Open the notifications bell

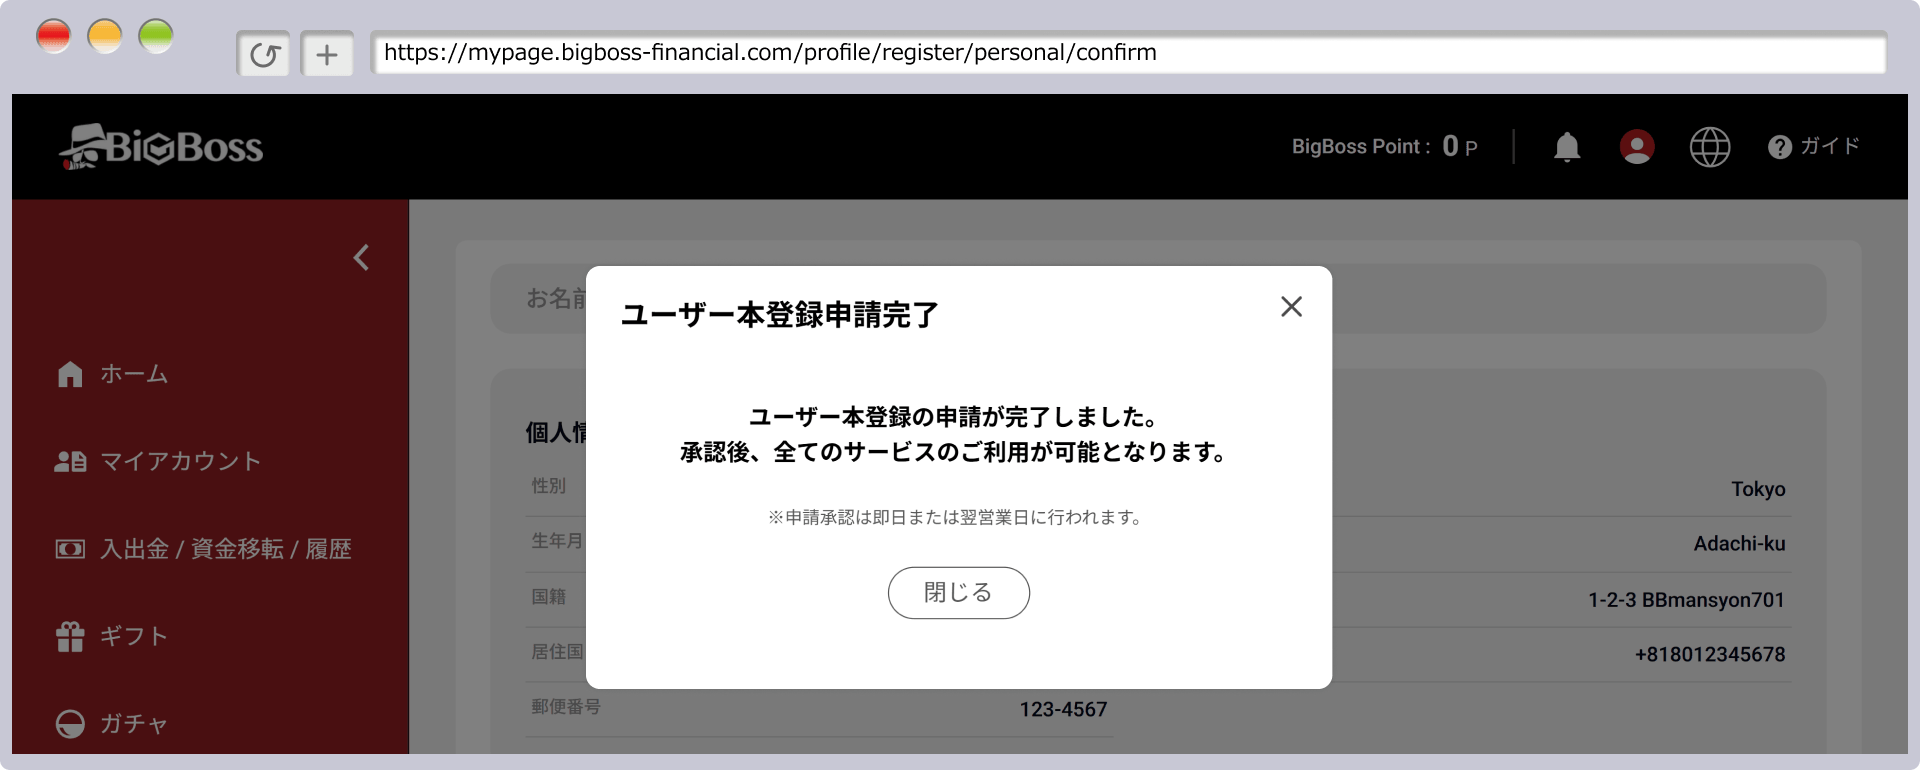1566,147
